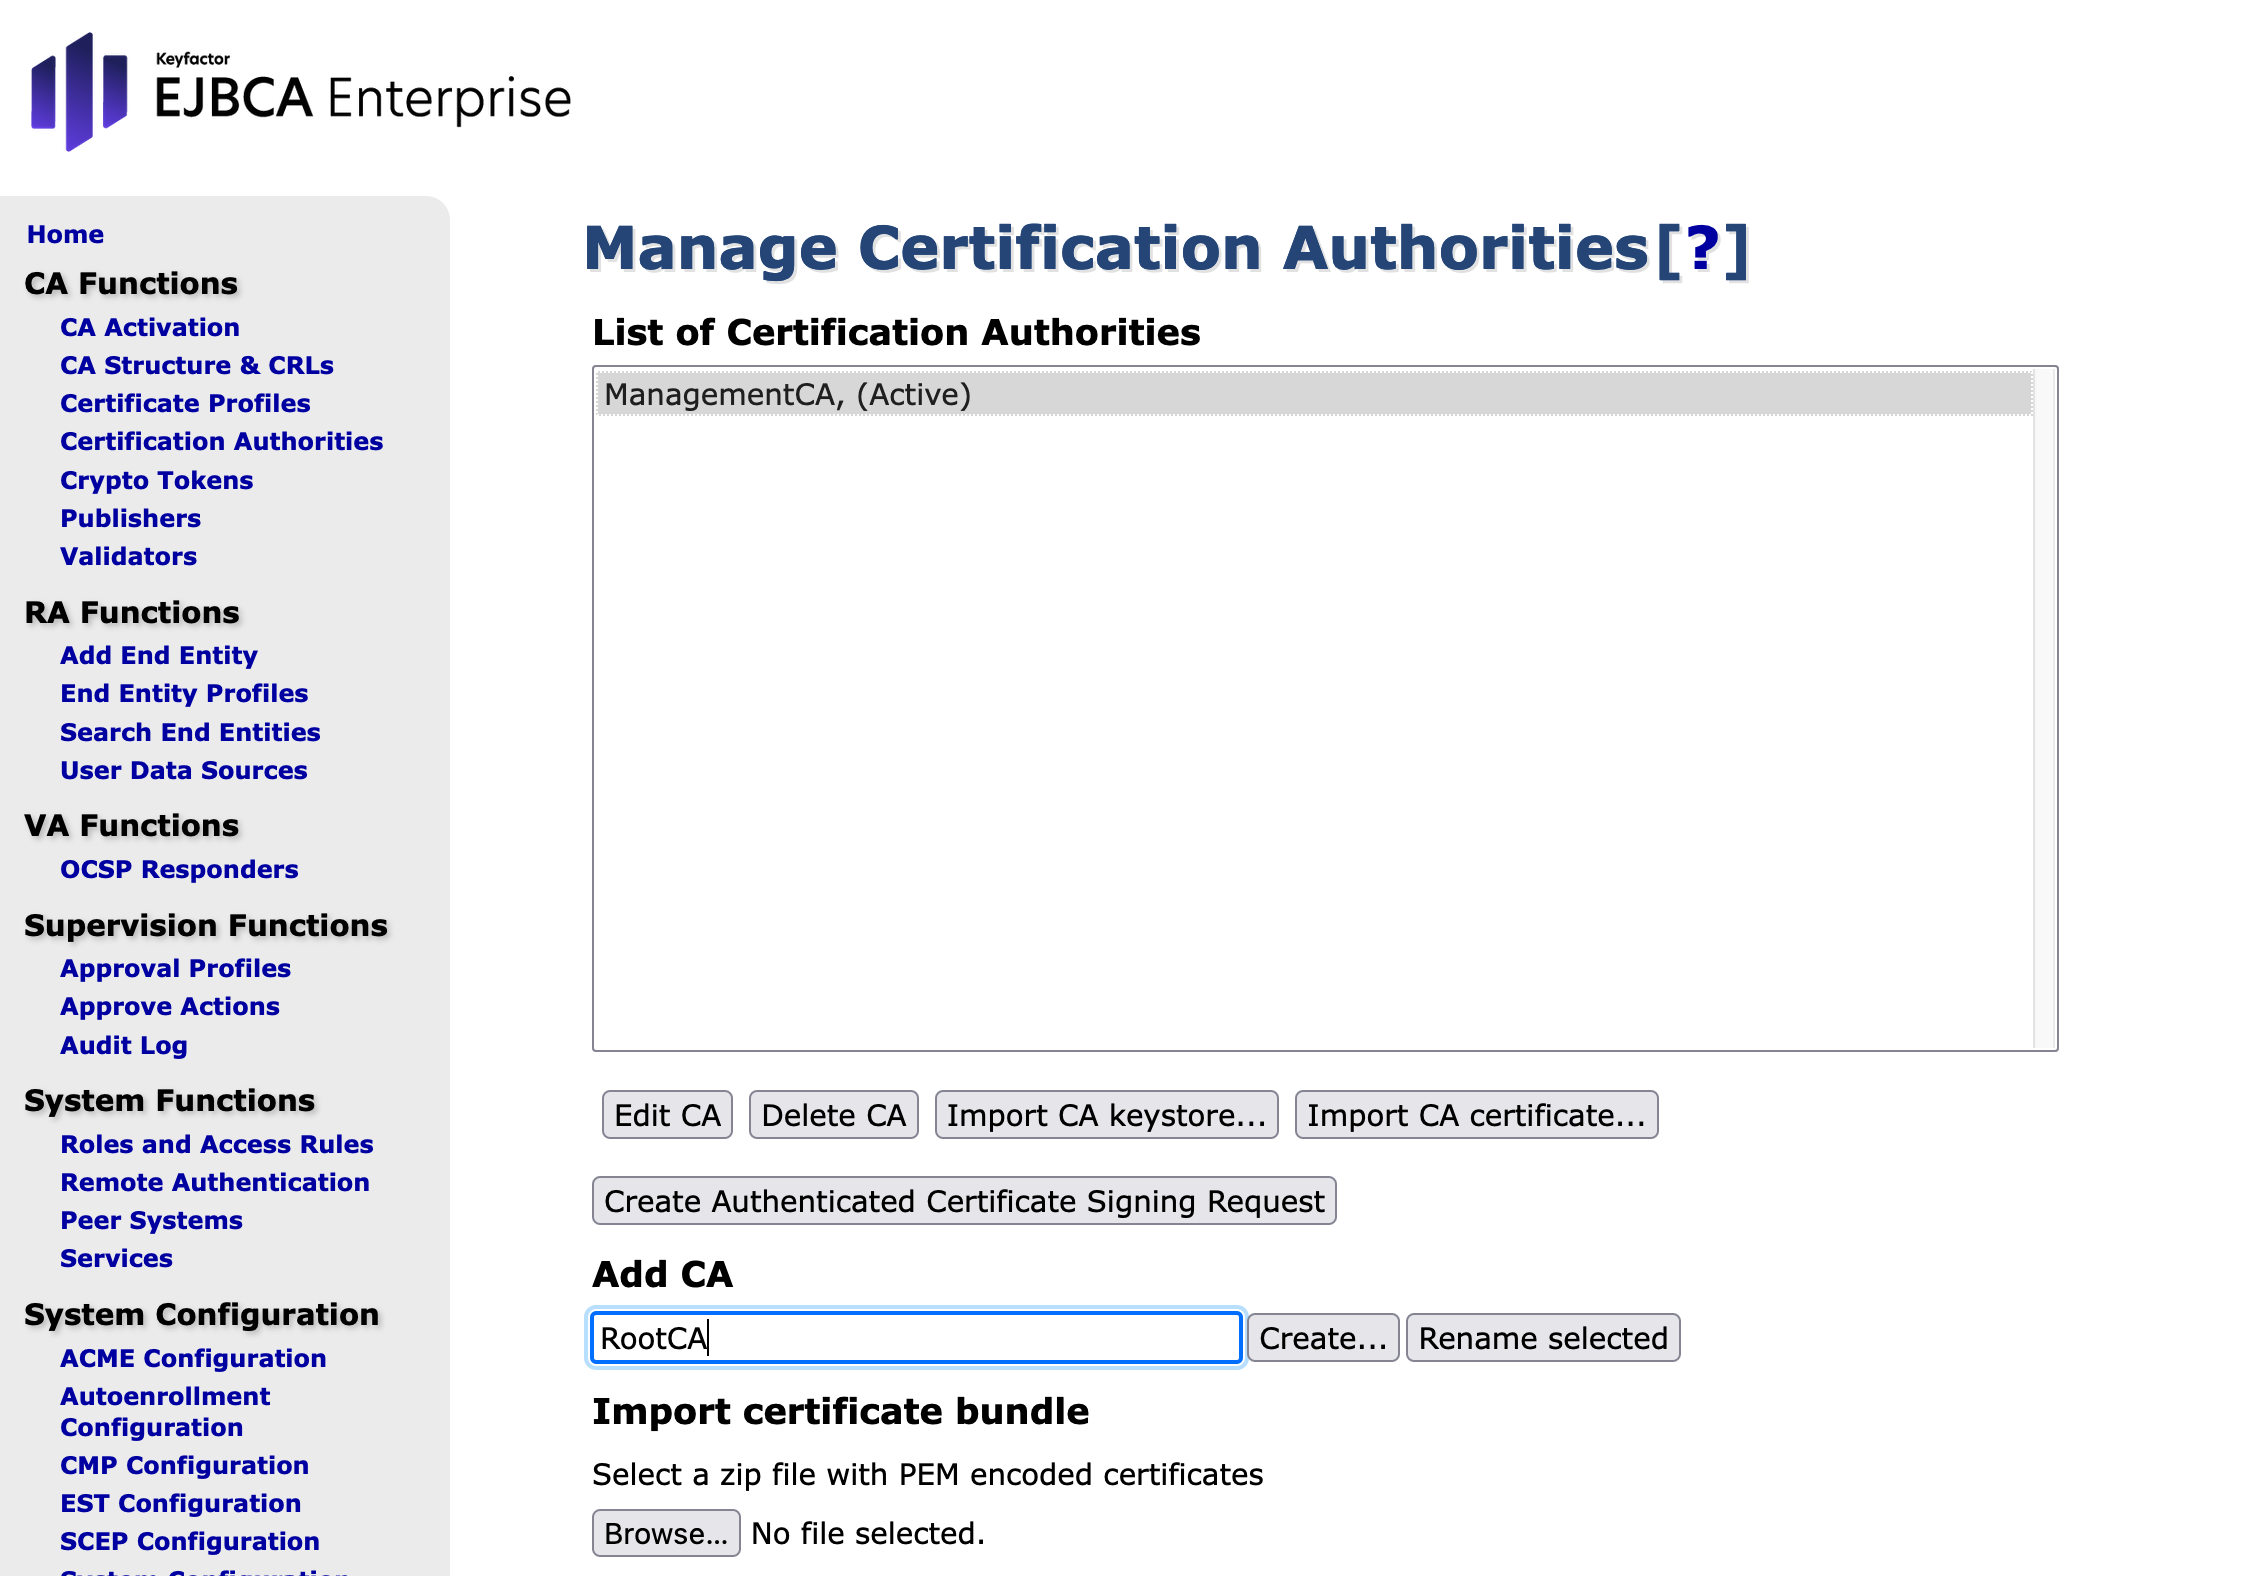This screenshot has width=2250, height=1576.
Task: Open Import CA keystore dialog
Action: click(x=1106, y=1115)
